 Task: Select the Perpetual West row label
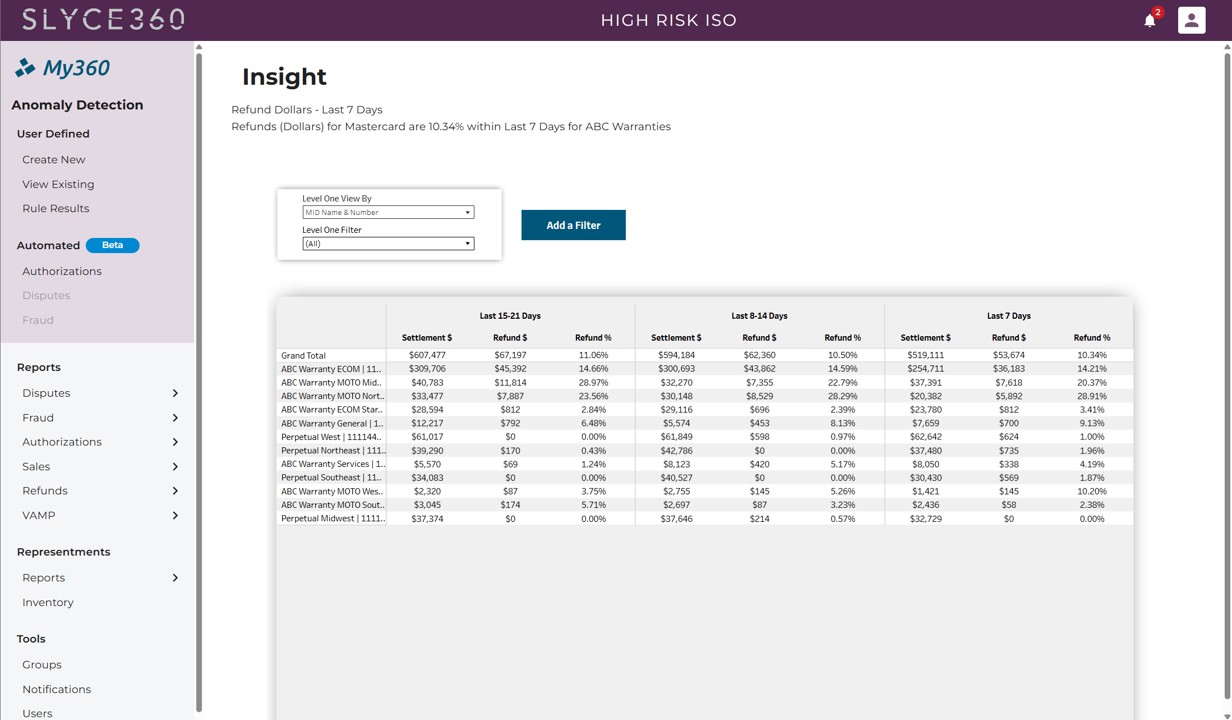point(331,437)
